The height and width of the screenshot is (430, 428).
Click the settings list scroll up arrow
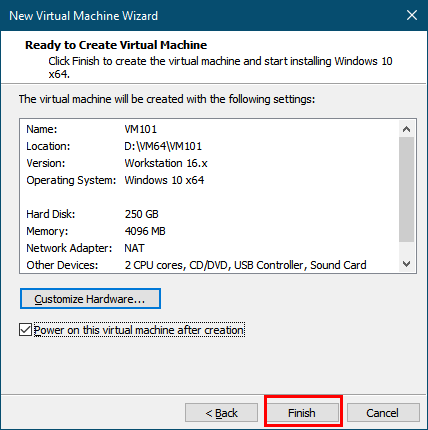pyautogui.click(x=406, y=129)
